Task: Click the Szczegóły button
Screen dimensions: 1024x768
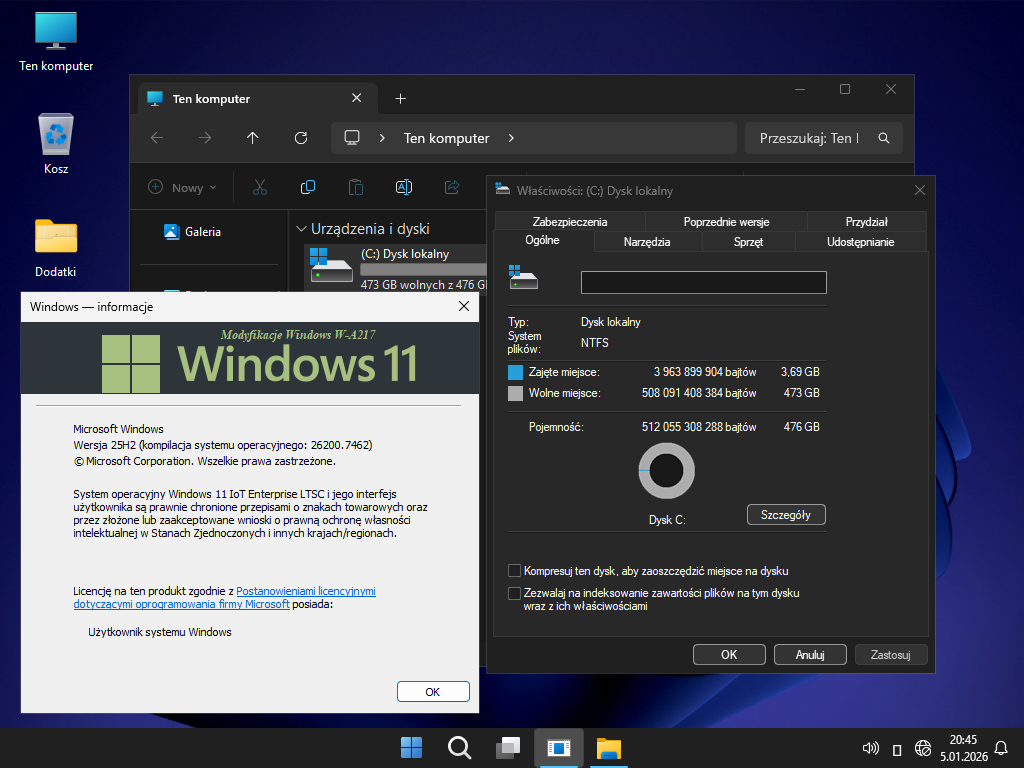Action: pyautogui.click(x=786, y=515)
